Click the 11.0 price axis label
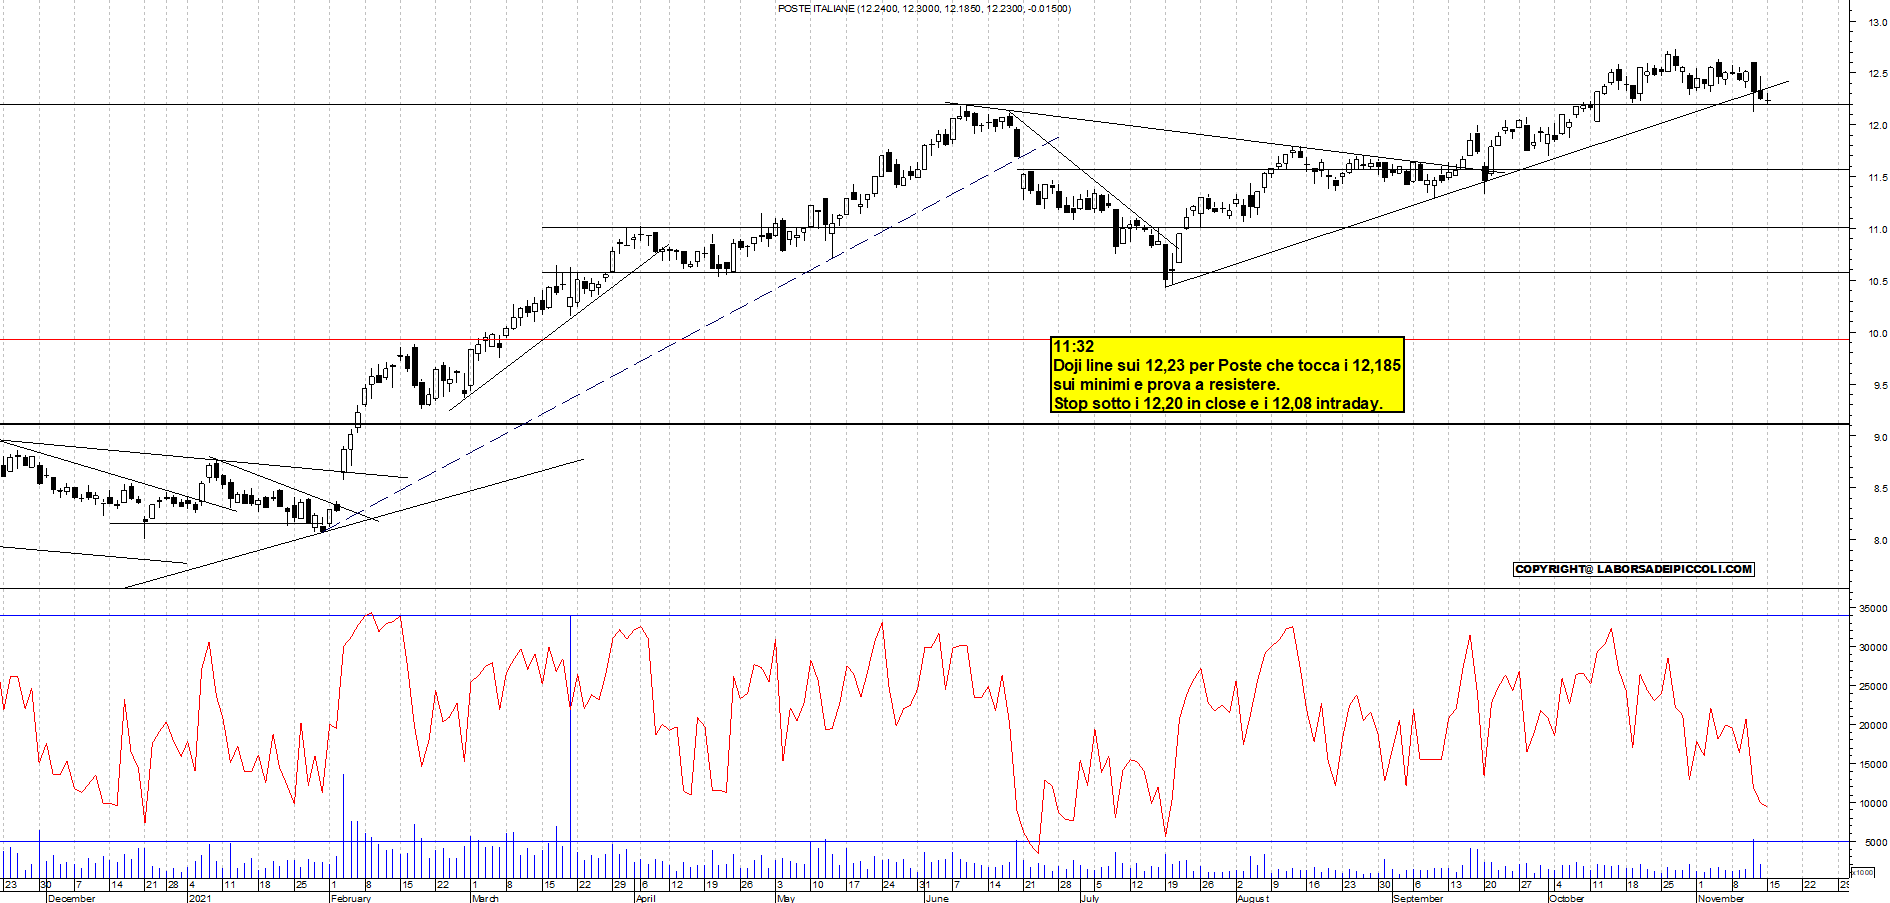This screenshot has height=903, width=1890. [x=1878, y=230]
